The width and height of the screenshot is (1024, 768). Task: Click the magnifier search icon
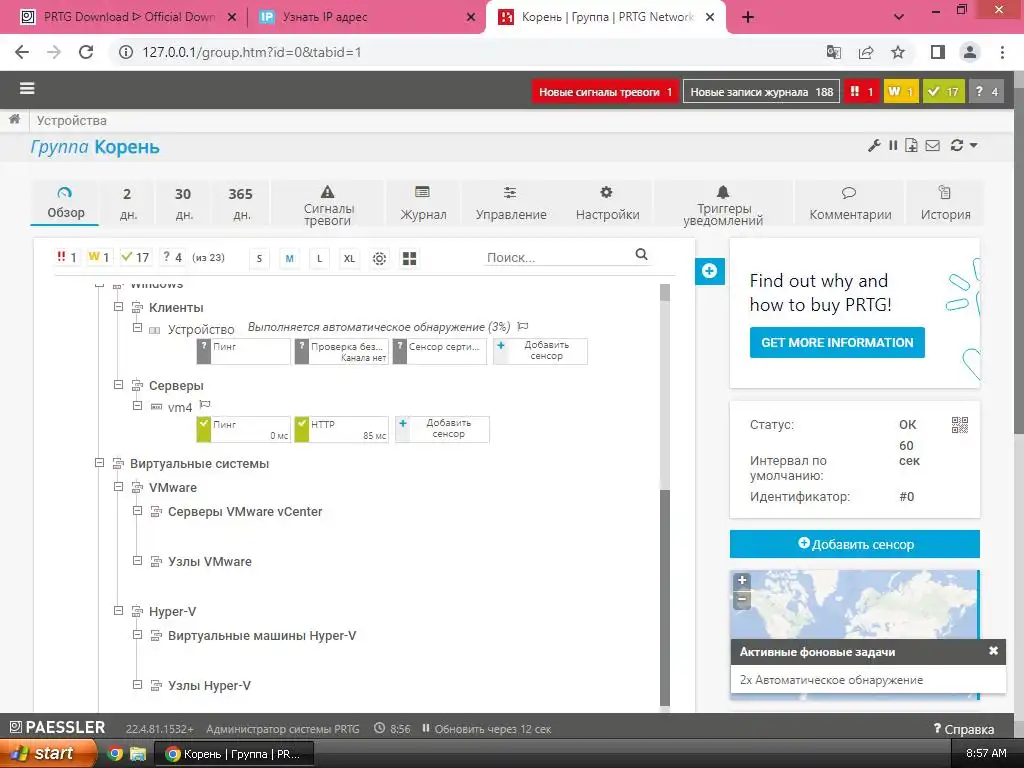click(x=641, y=255)
